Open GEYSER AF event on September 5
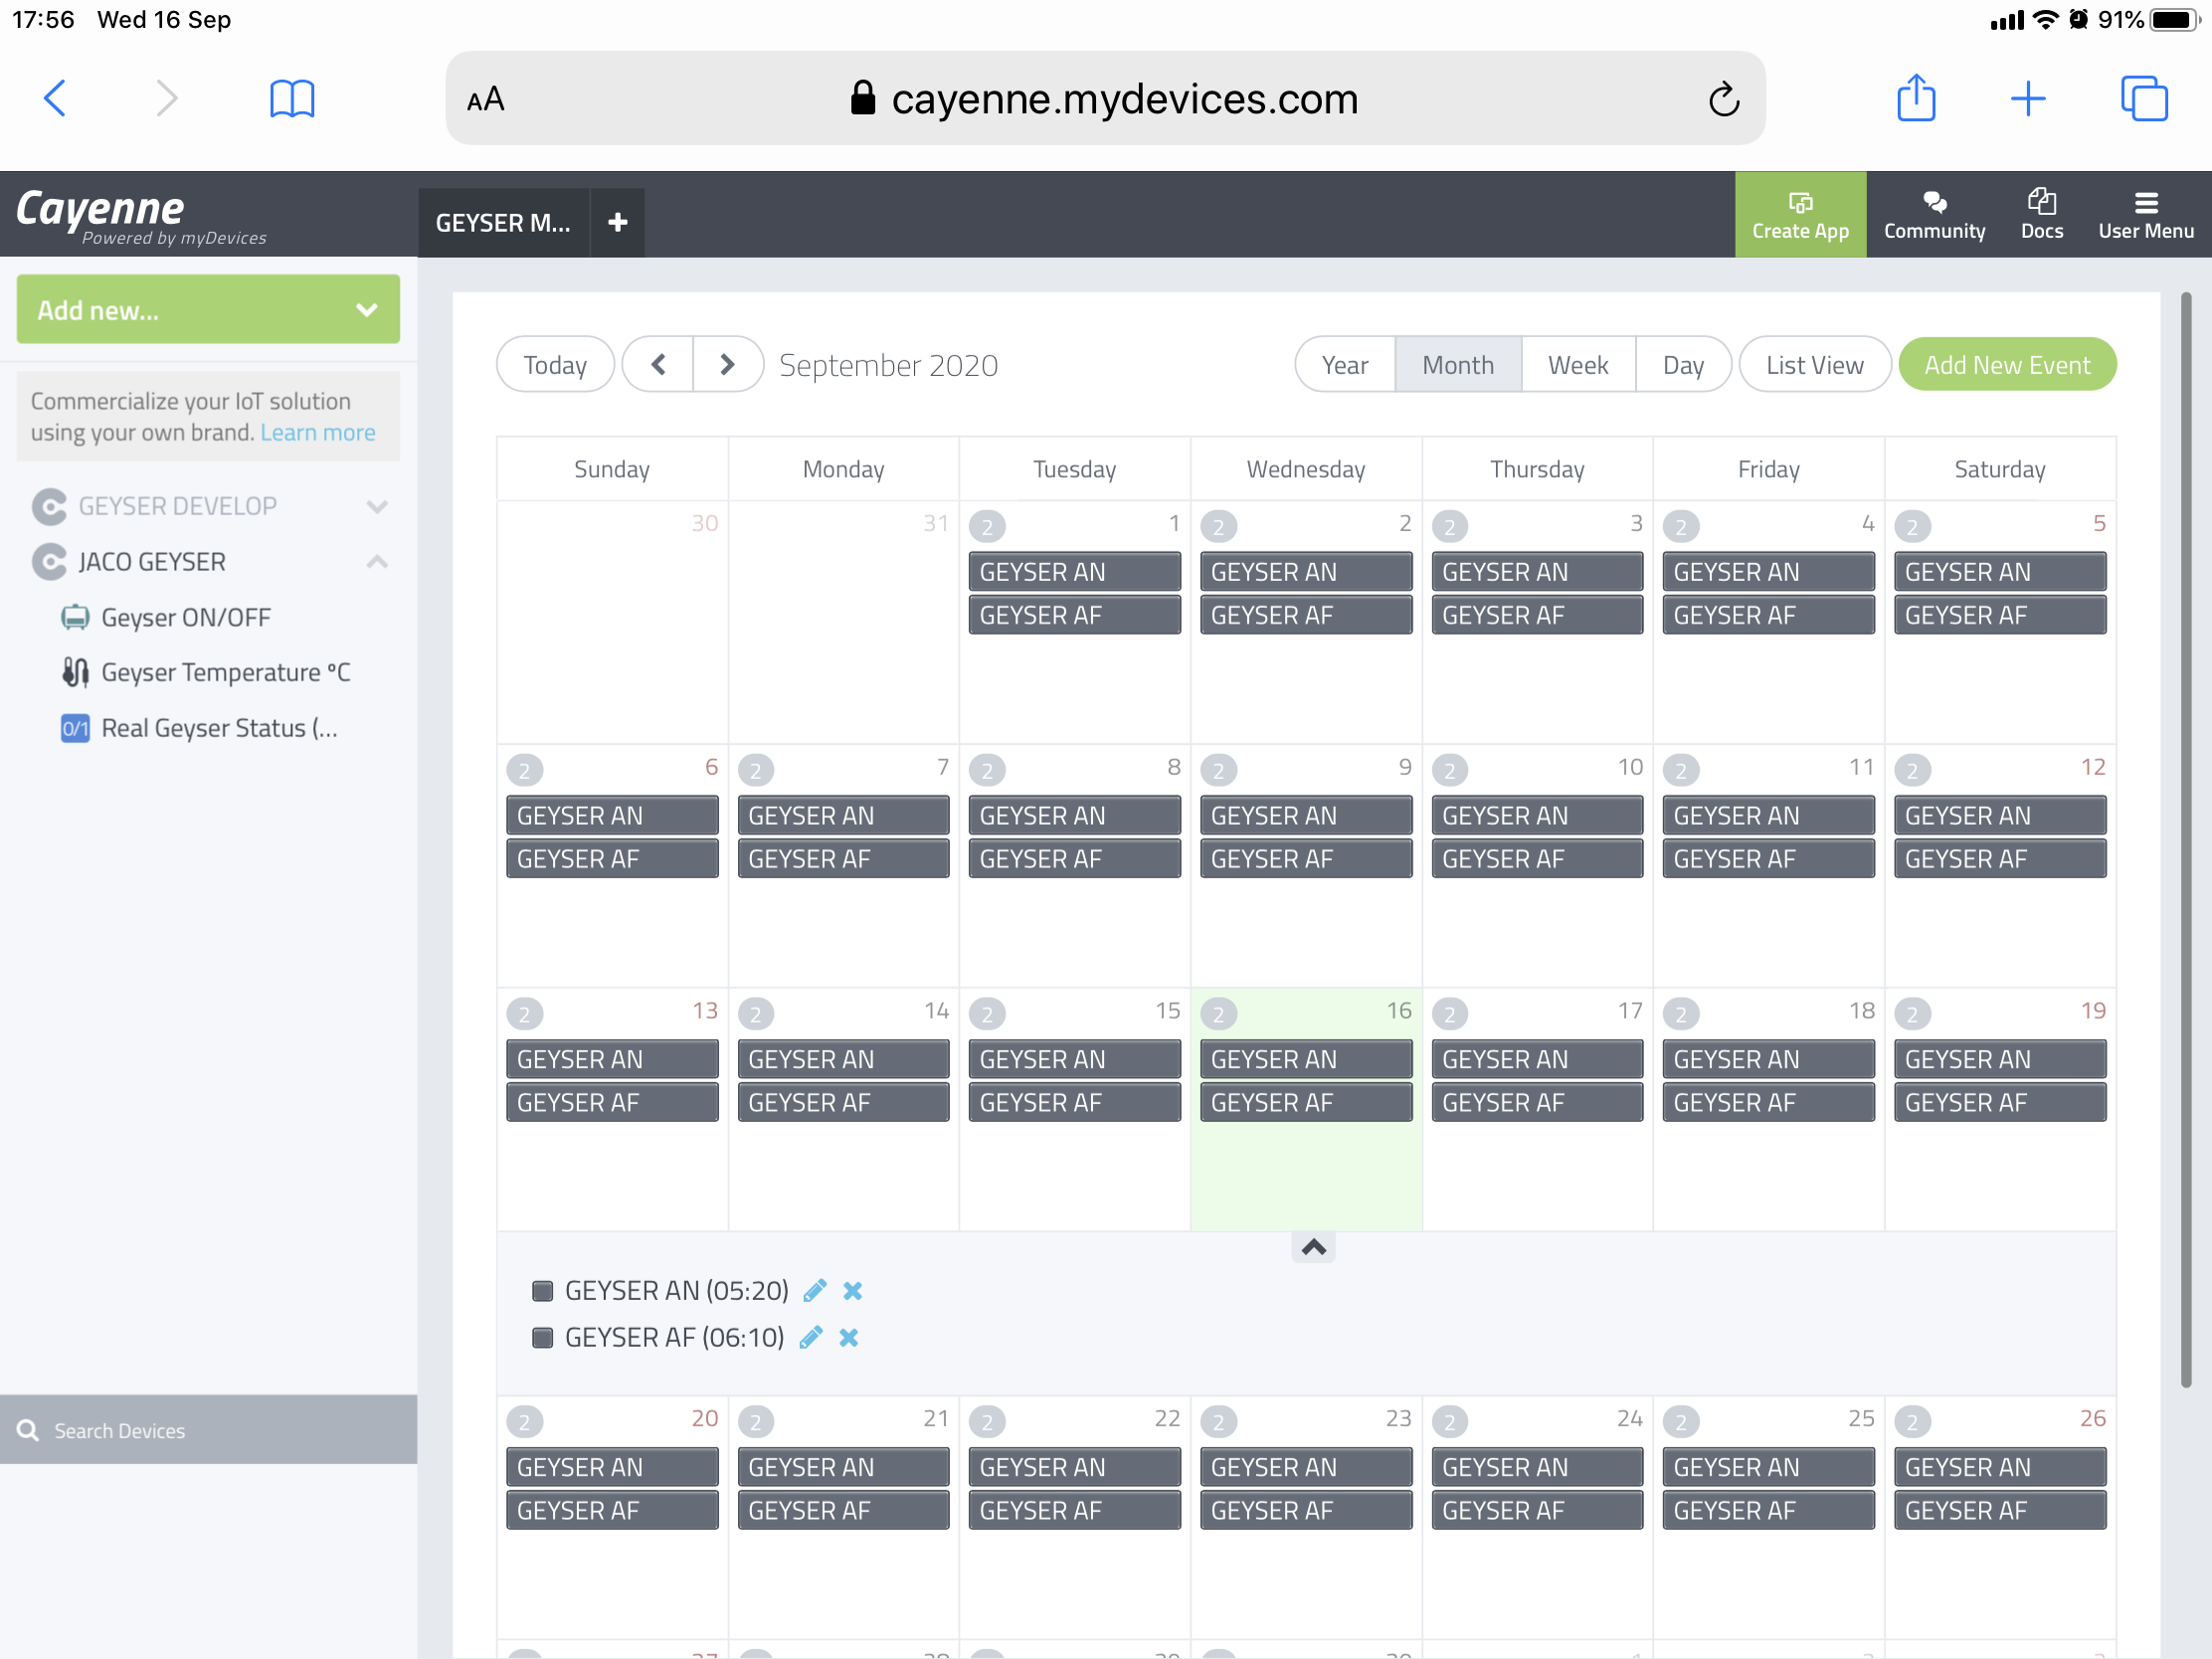Screen dimensions: 2212x1659 click(2000, 615)
